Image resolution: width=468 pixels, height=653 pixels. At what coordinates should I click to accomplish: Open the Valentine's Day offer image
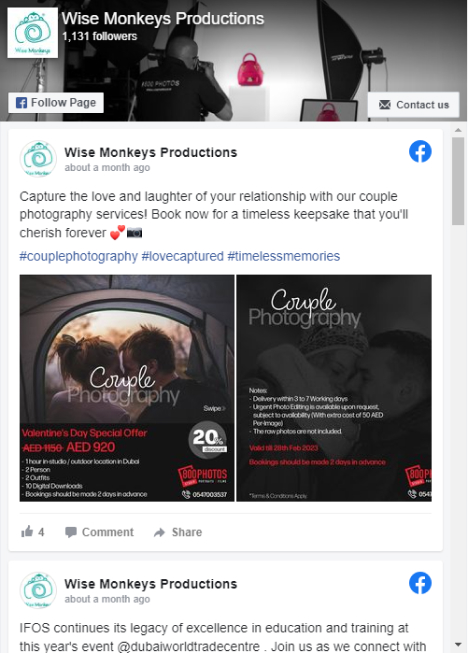[127, 388]
